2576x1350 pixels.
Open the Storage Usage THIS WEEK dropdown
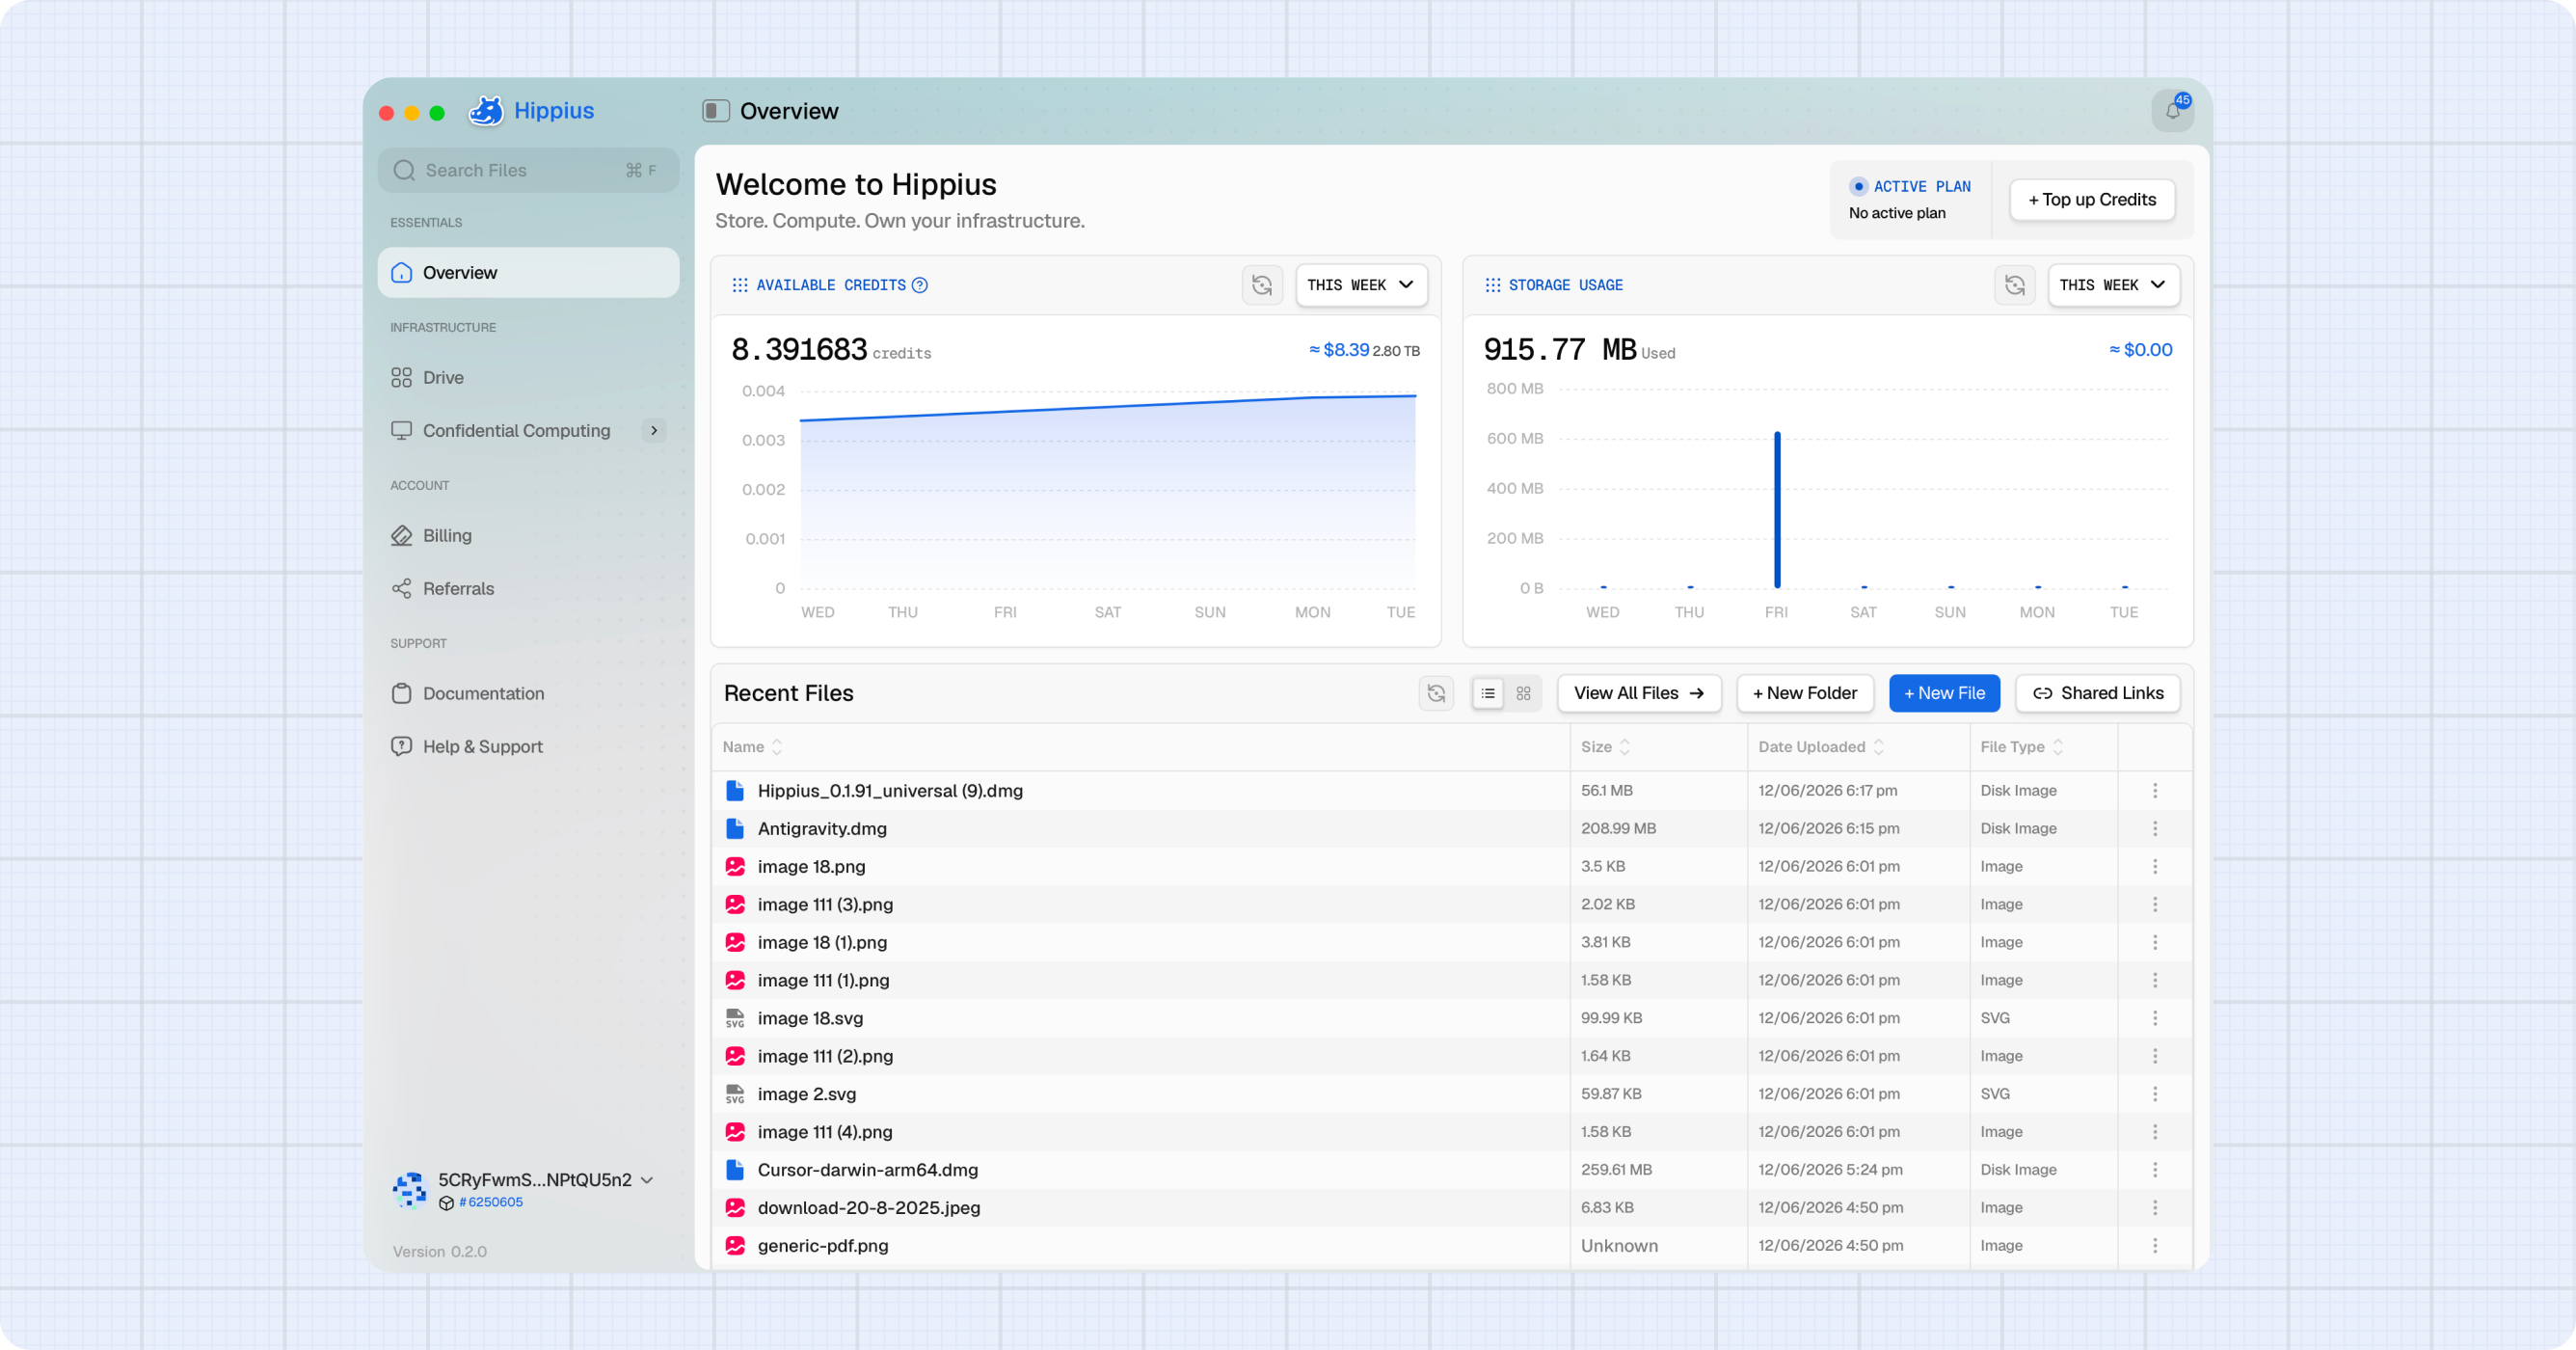(2113, 285)
